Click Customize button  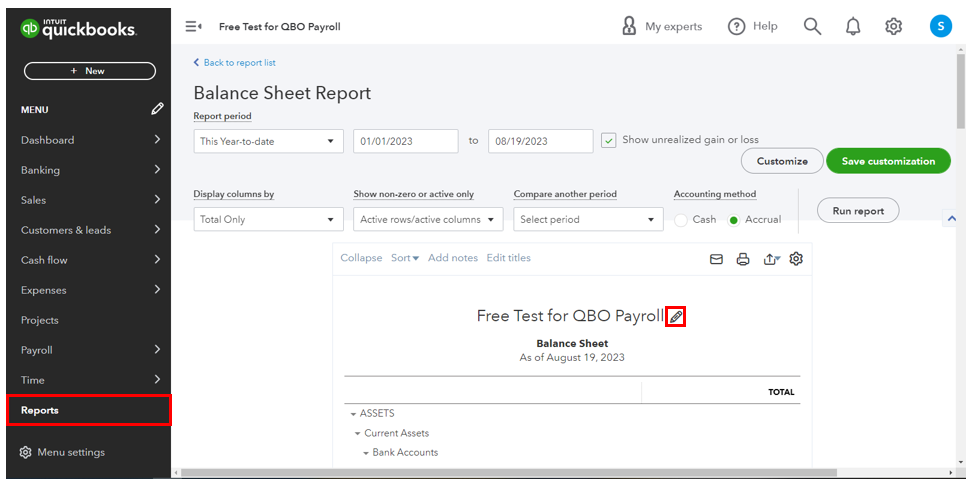[782, 161]
